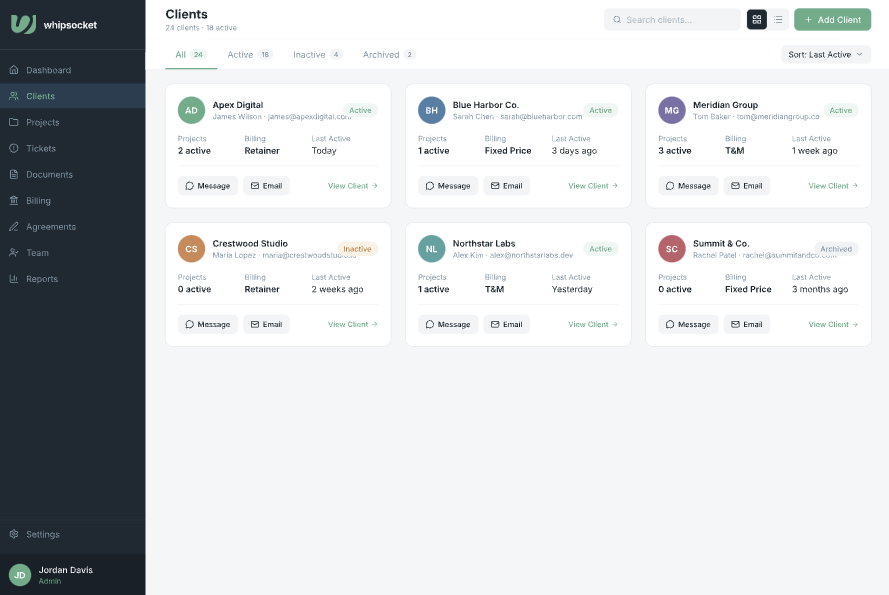Click the Add Client button
This screenshot has height=595, width=889.
point(832,19)
